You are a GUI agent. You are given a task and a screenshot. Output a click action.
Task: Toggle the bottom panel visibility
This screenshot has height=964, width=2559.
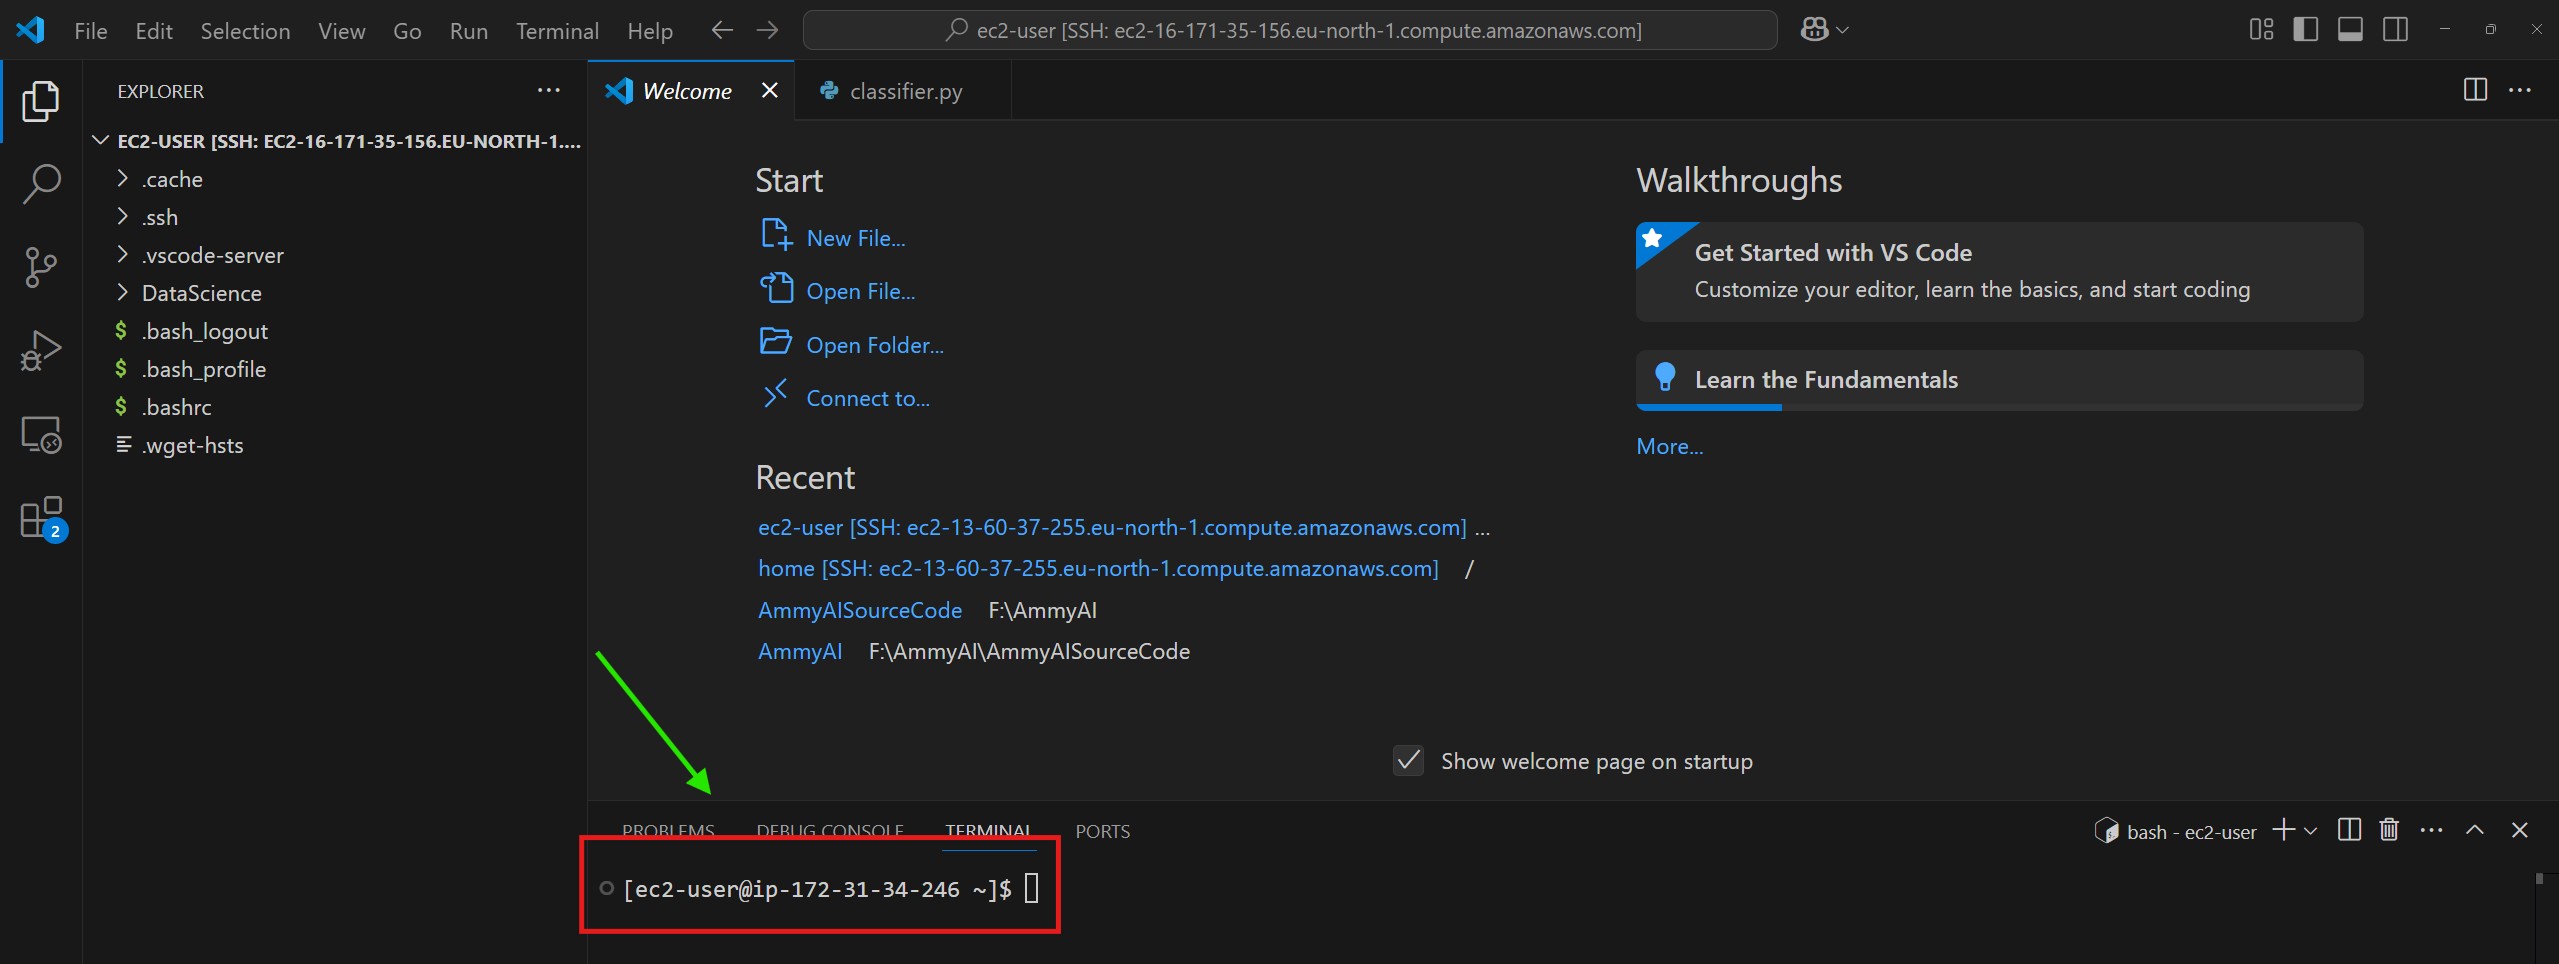2350,30
